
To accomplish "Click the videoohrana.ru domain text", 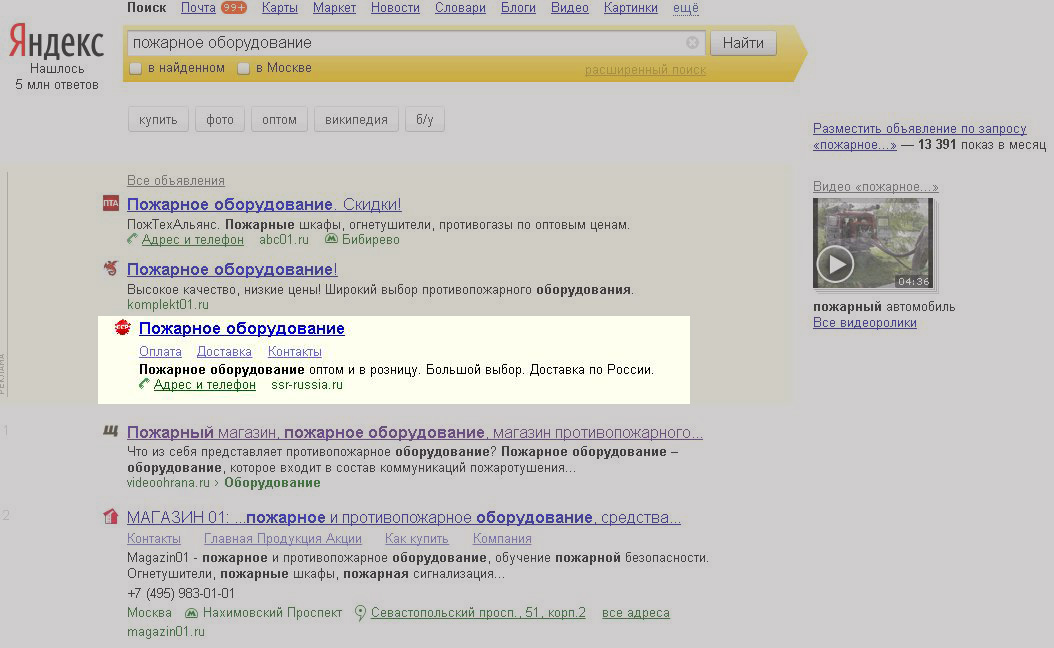I will [168, 483].
